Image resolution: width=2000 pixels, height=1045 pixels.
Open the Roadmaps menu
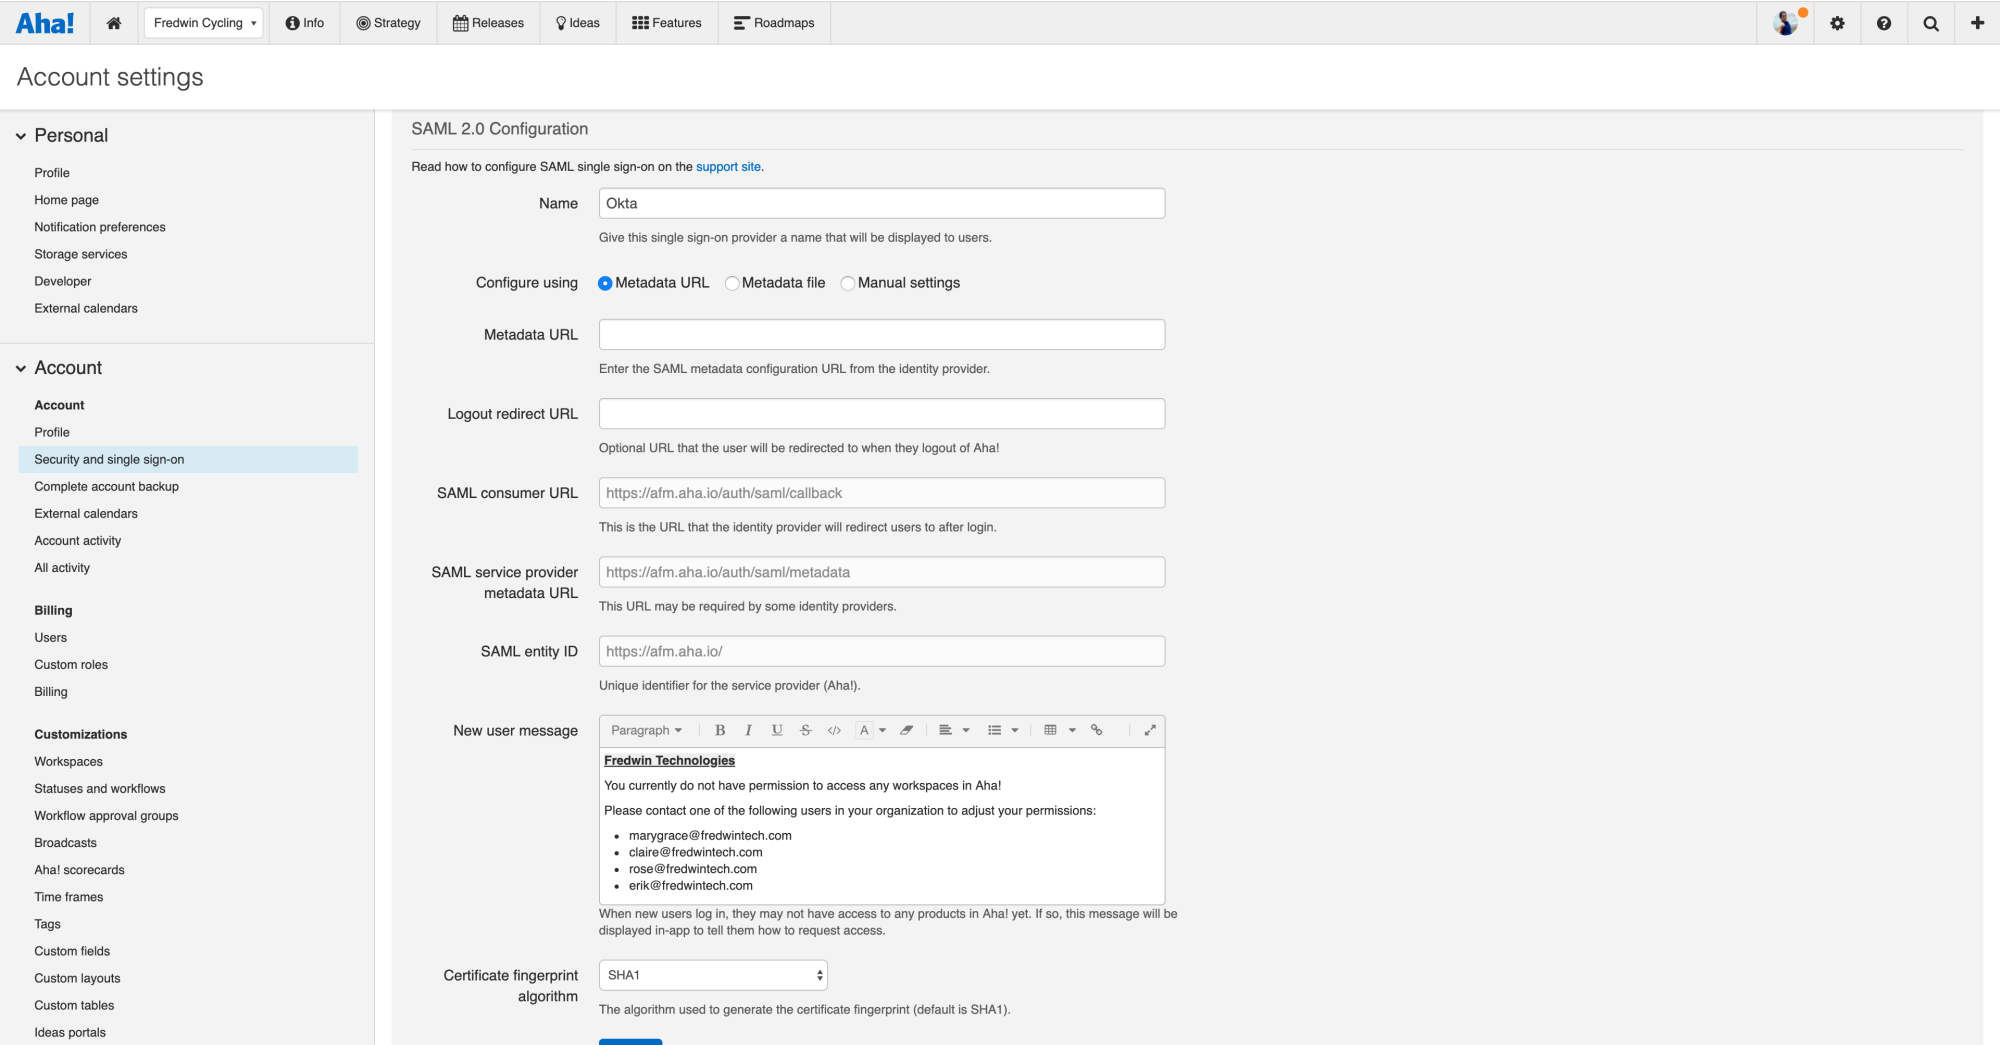click(x=774, y=23)
